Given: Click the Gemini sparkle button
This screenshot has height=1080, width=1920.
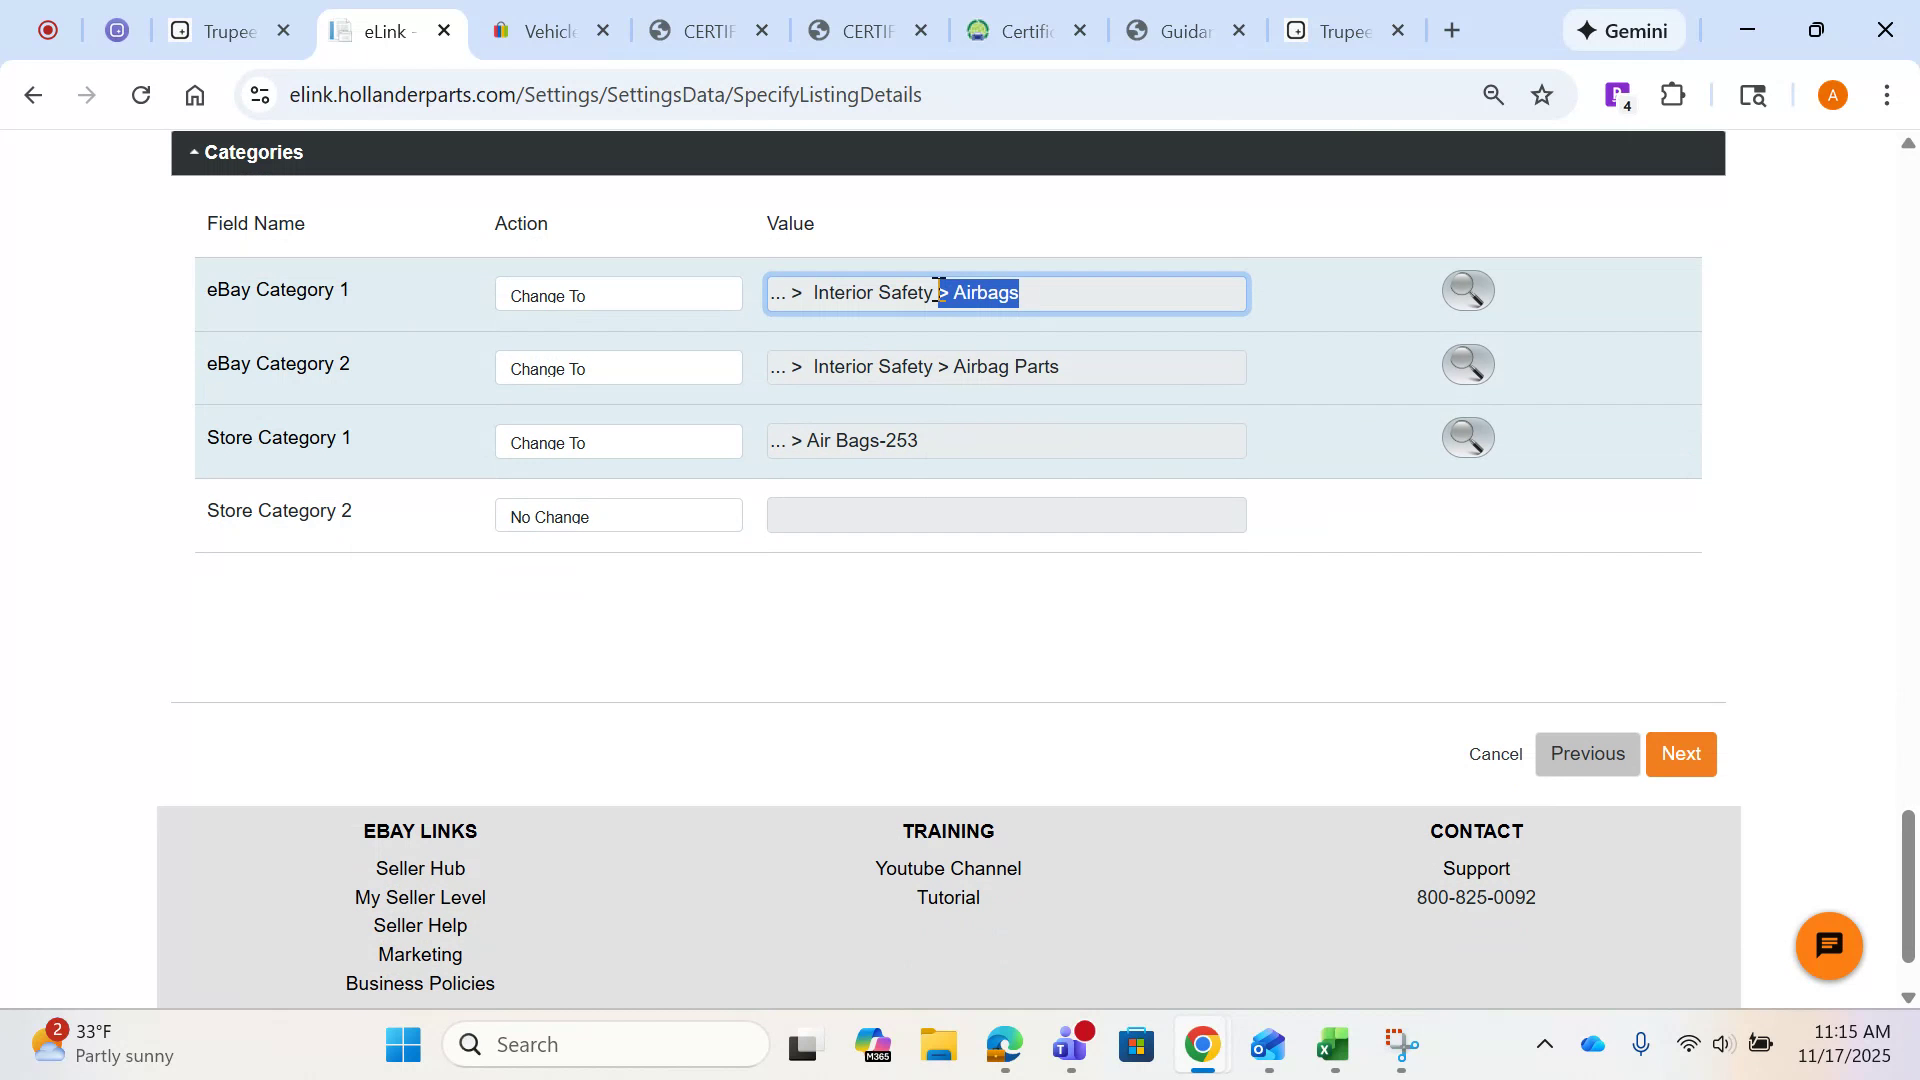Looking at the screenshot, I should click(x=1622, y=30).
